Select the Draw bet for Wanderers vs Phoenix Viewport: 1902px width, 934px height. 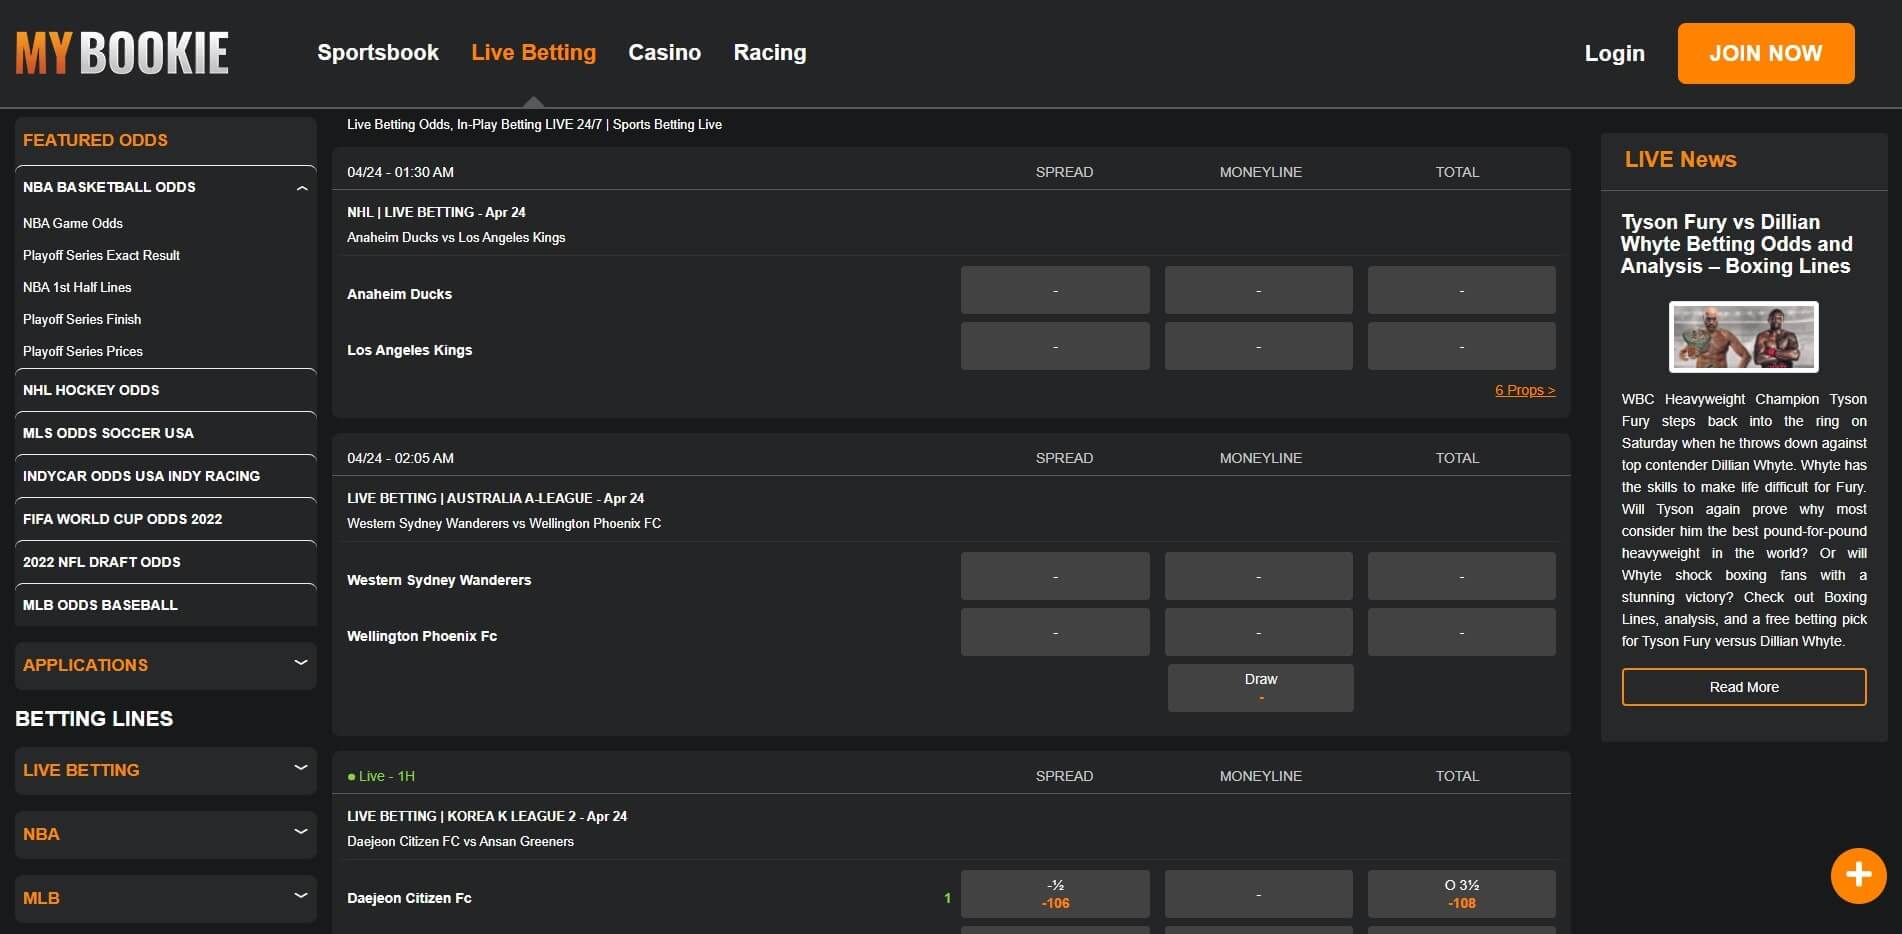click(1259, 687)
